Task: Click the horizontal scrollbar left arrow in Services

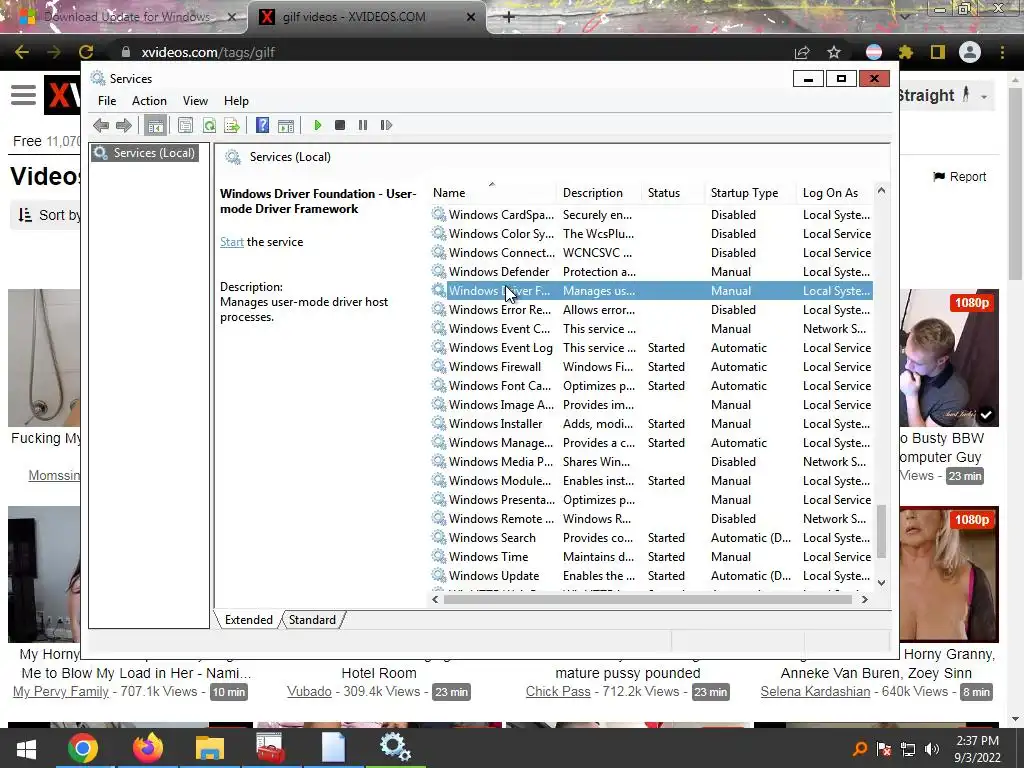Action: (436, 599)
